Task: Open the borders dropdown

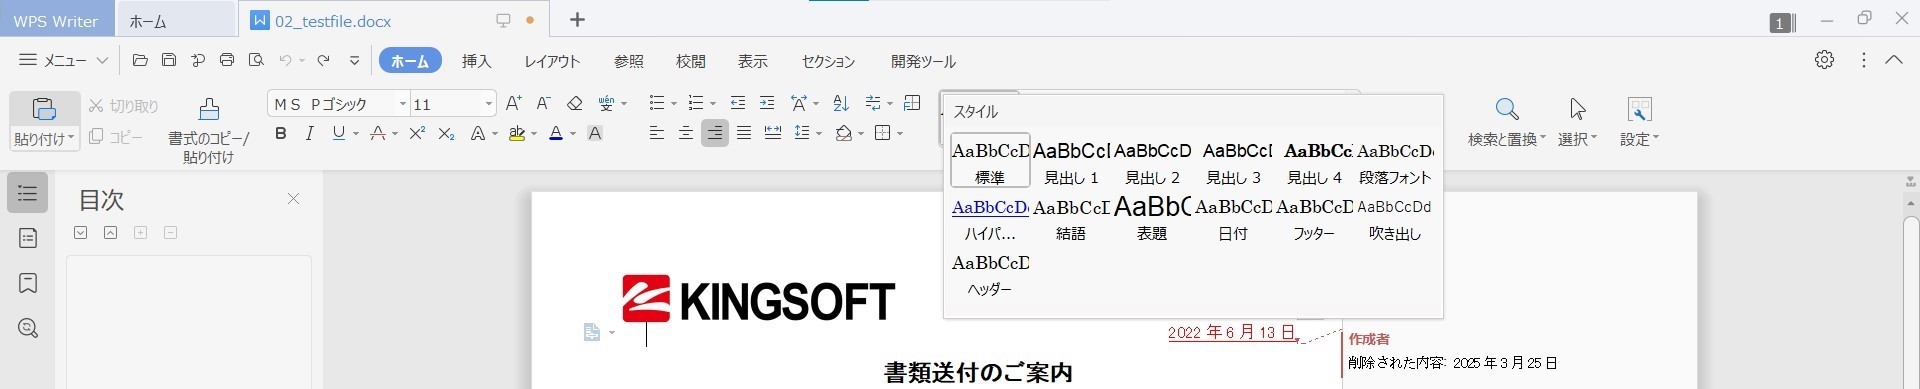Action: pos(900,133)
